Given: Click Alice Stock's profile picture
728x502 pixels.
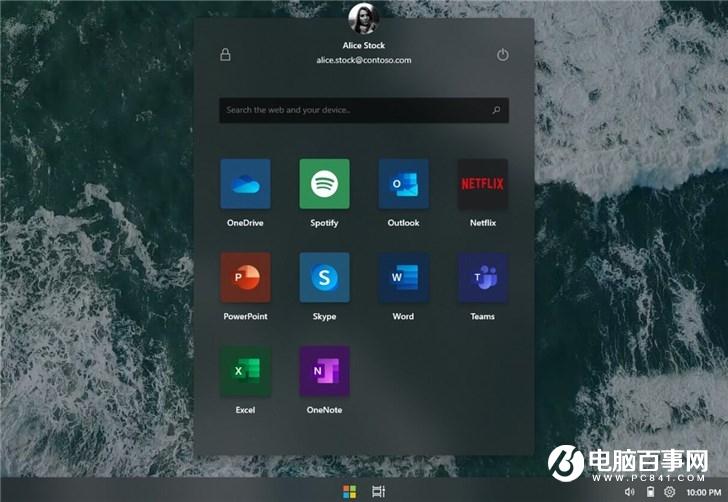Looking at the screenshot, I should [364, 18].
